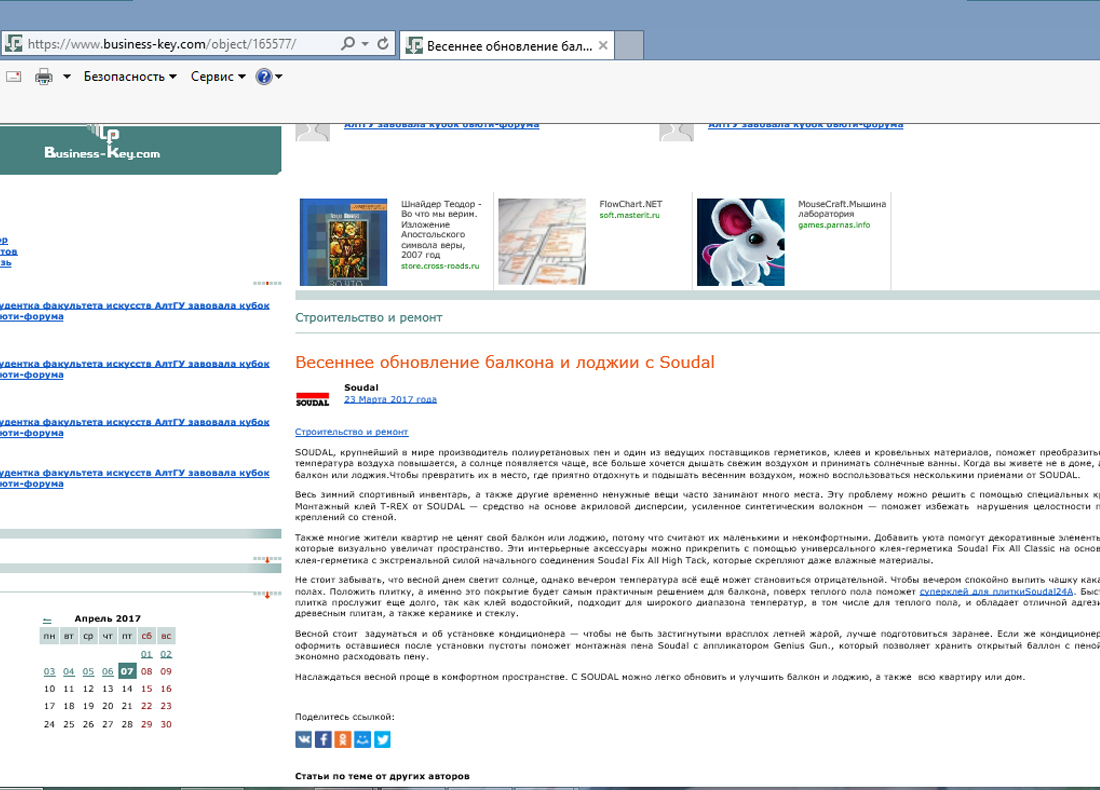Click the blue help question icon
This screenshot has height=790, width=1100.
point(264,76)
